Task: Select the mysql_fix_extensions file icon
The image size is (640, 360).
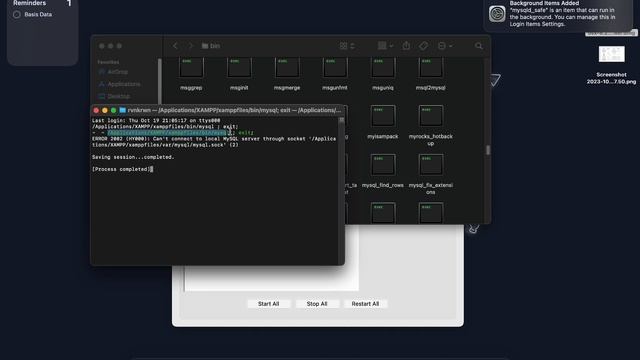Action: (431, 165)
